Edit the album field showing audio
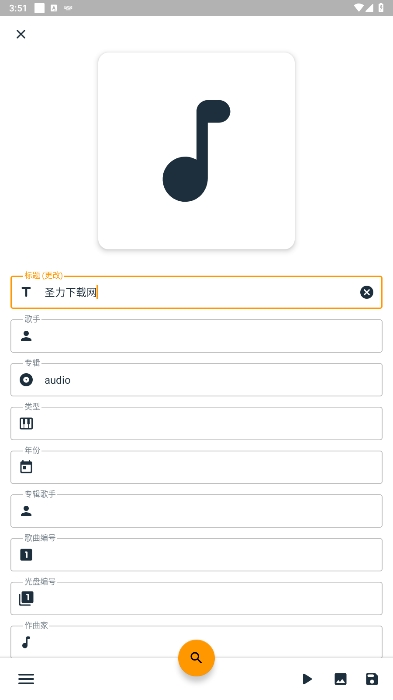This screenshot has width=393, height=700. pyautogui.click(x=196, y=380)
